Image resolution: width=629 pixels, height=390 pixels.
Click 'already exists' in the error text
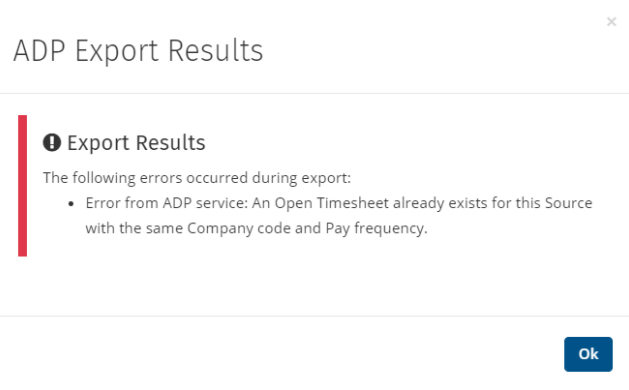440,203
